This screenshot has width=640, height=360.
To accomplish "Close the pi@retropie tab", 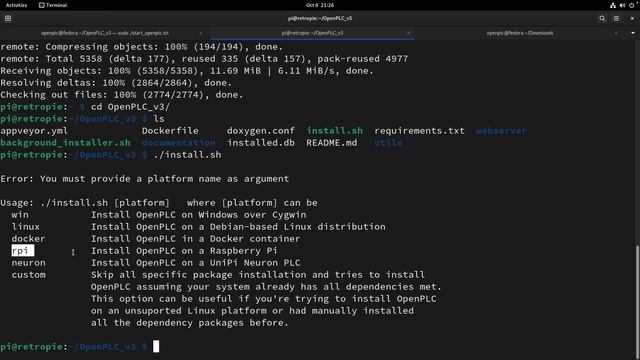I will point(408,33).
